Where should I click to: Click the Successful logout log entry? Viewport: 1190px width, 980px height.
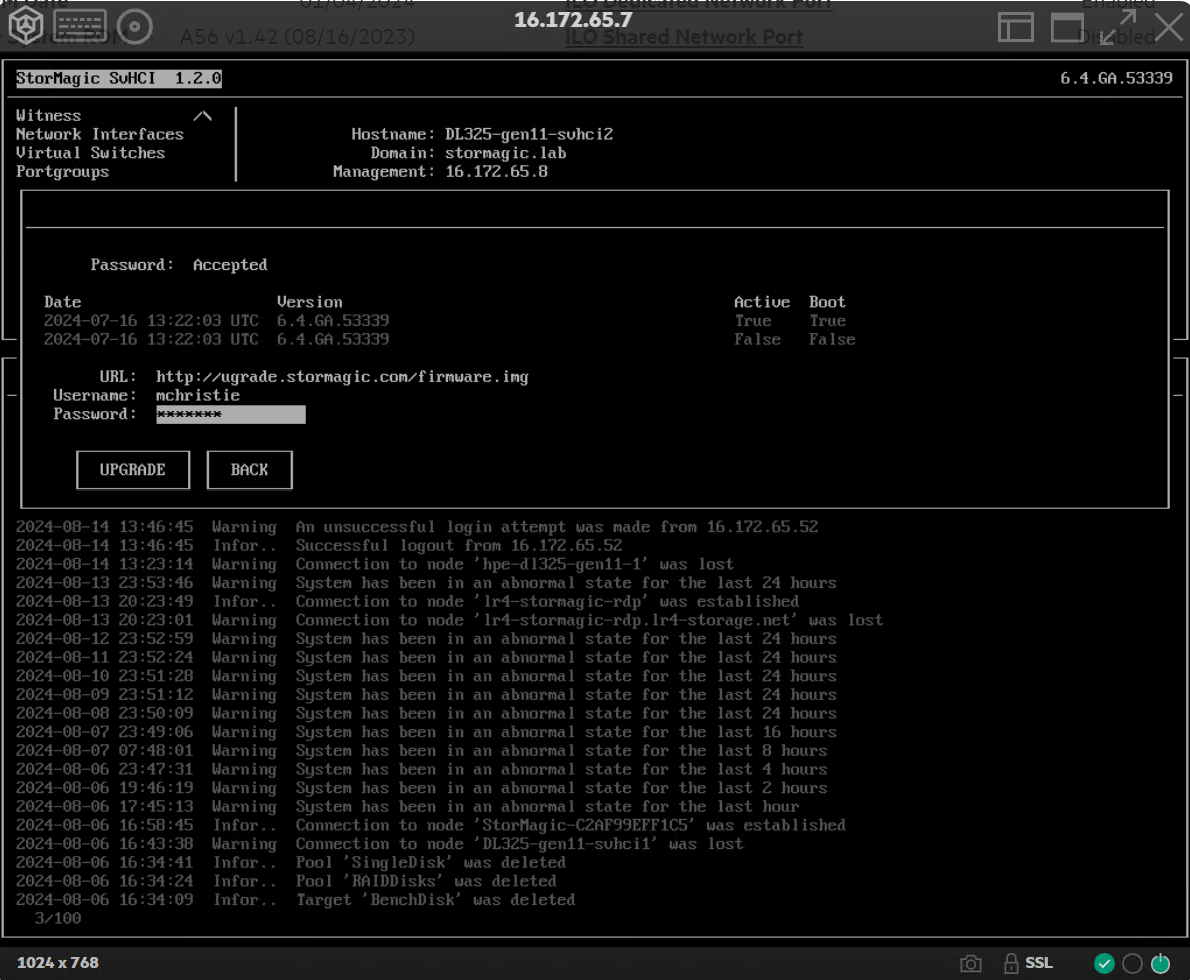pos(319,545)
